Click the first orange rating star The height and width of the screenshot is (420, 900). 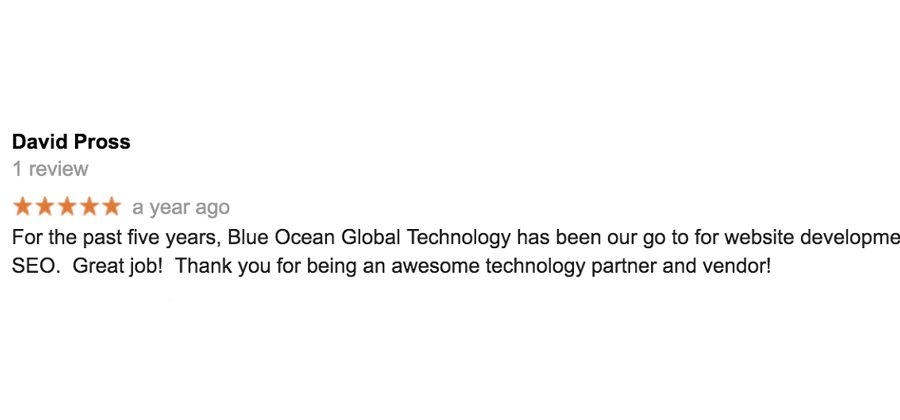(22, 207)
